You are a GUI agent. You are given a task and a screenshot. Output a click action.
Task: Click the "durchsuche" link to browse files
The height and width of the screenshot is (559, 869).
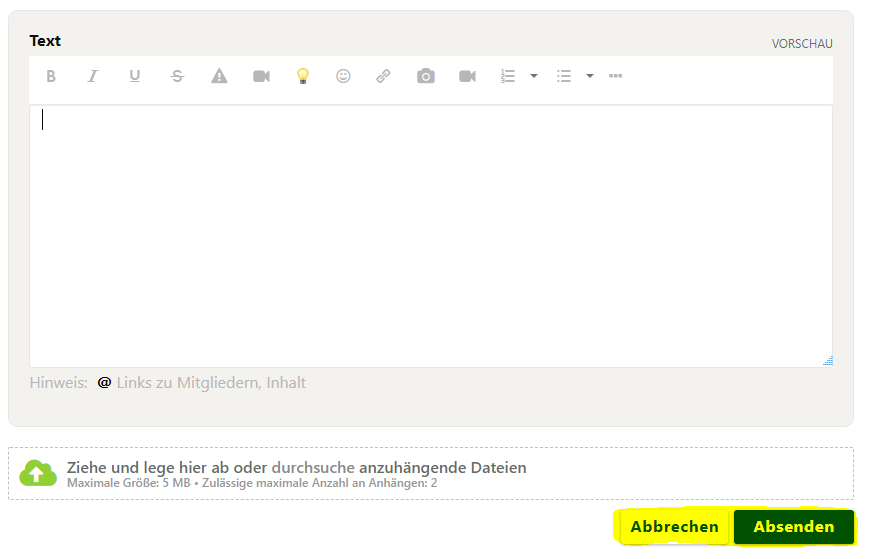click(313, 467)
